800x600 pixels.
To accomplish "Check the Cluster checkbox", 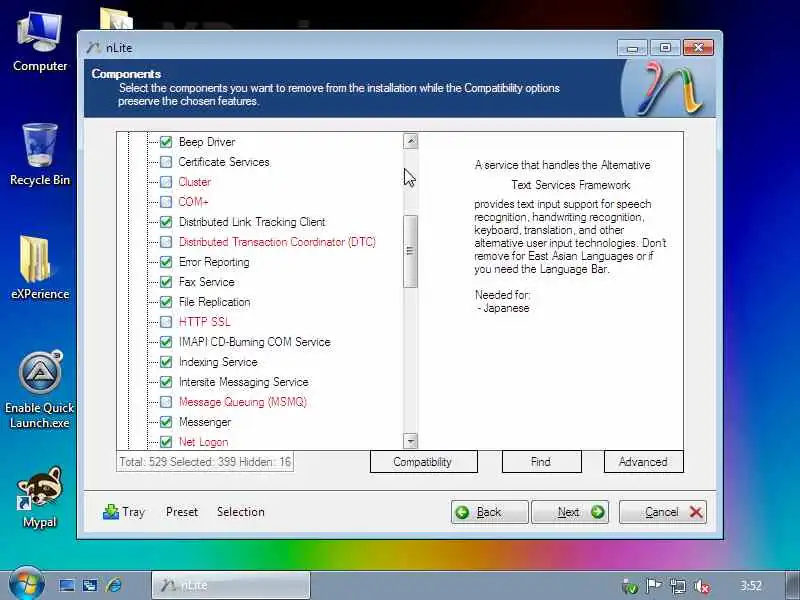I will click(166, 182).
